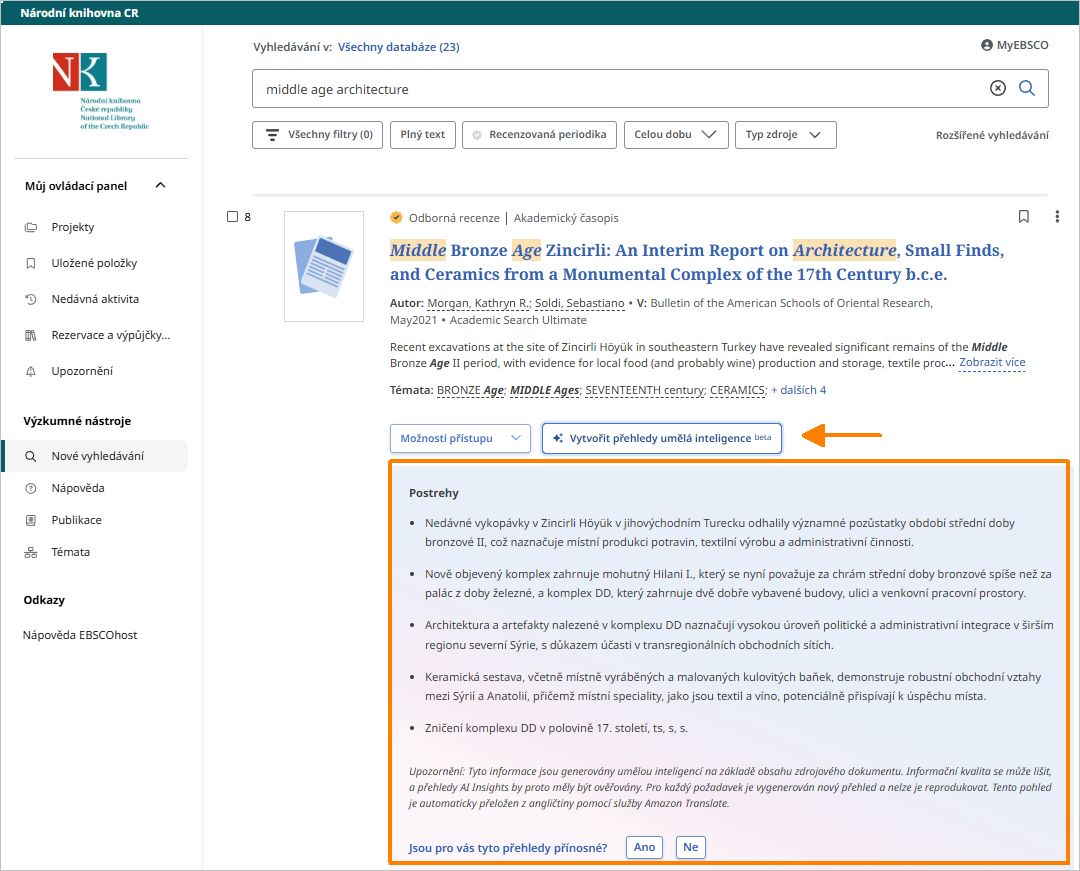Expand the Možnosti přístupu dropdown

click(460, 439)
